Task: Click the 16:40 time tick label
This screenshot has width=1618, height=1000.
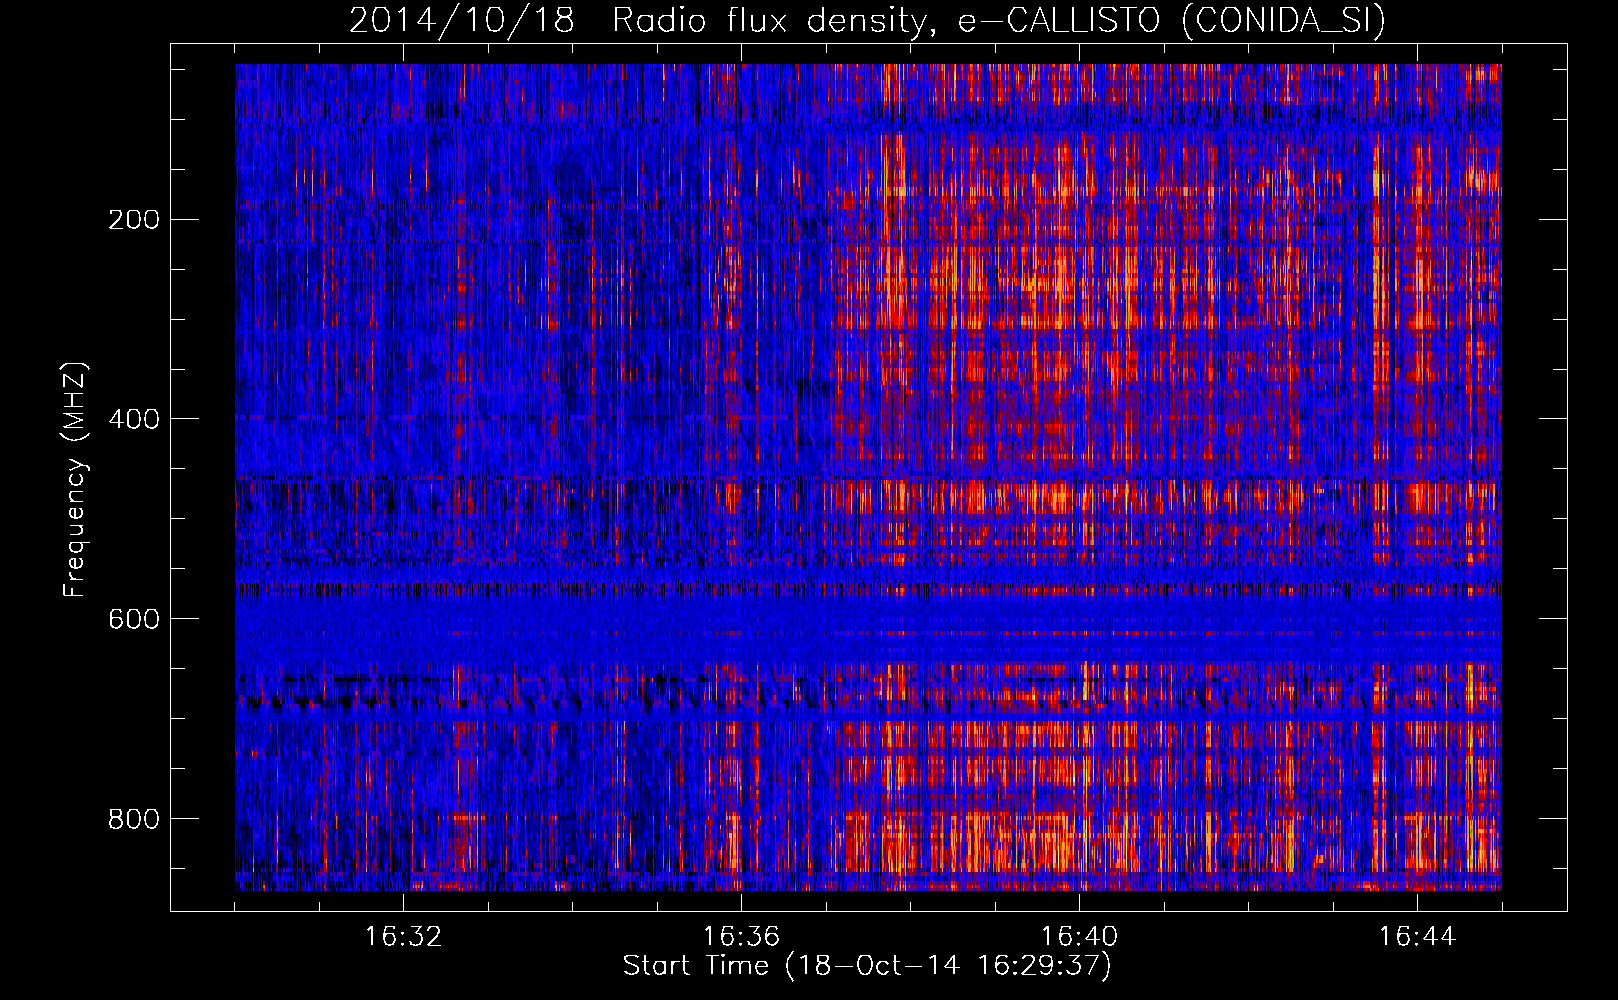Action: [1079, 937]
